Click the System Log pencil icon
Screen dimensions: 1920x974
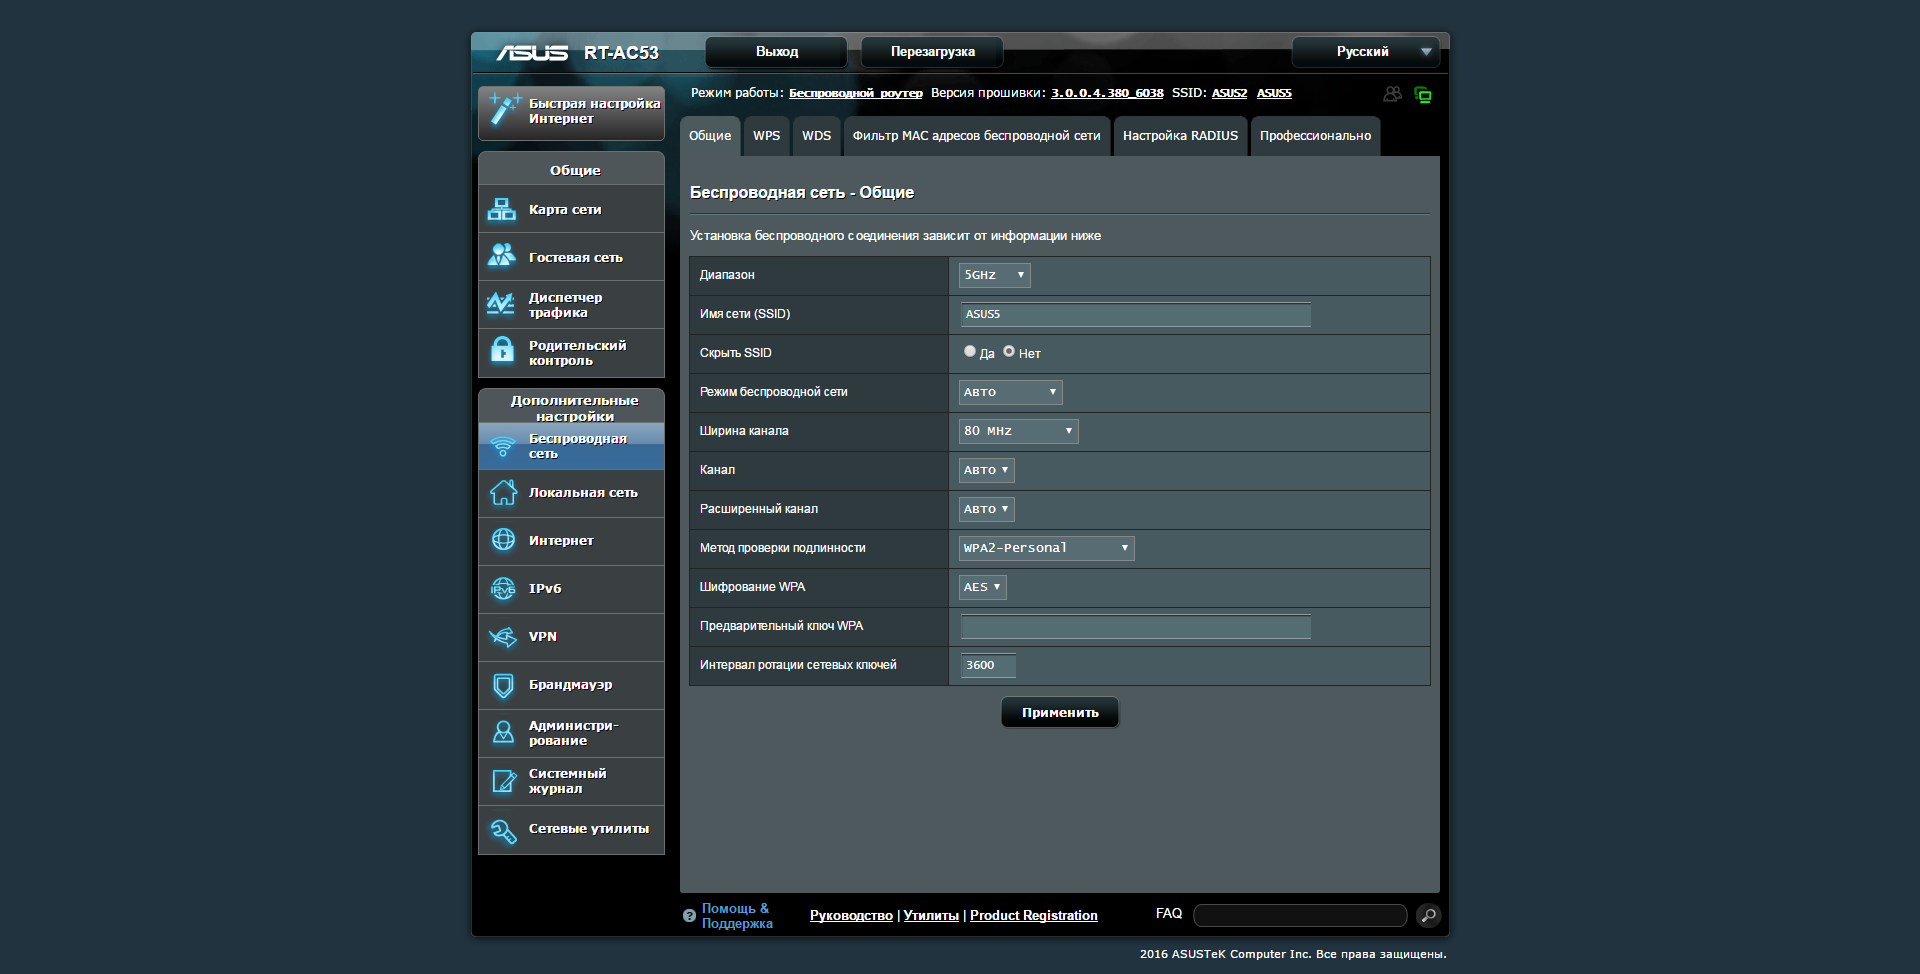coord(503,781)
